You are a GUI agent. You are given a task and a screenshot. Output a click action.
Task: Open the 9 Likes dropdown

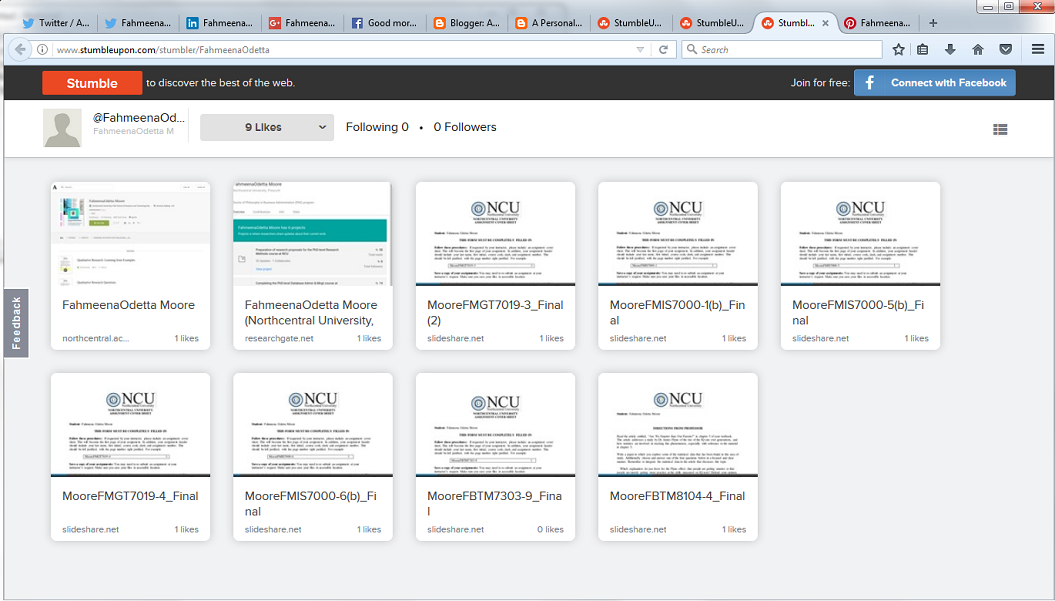(x=267, y=127)
